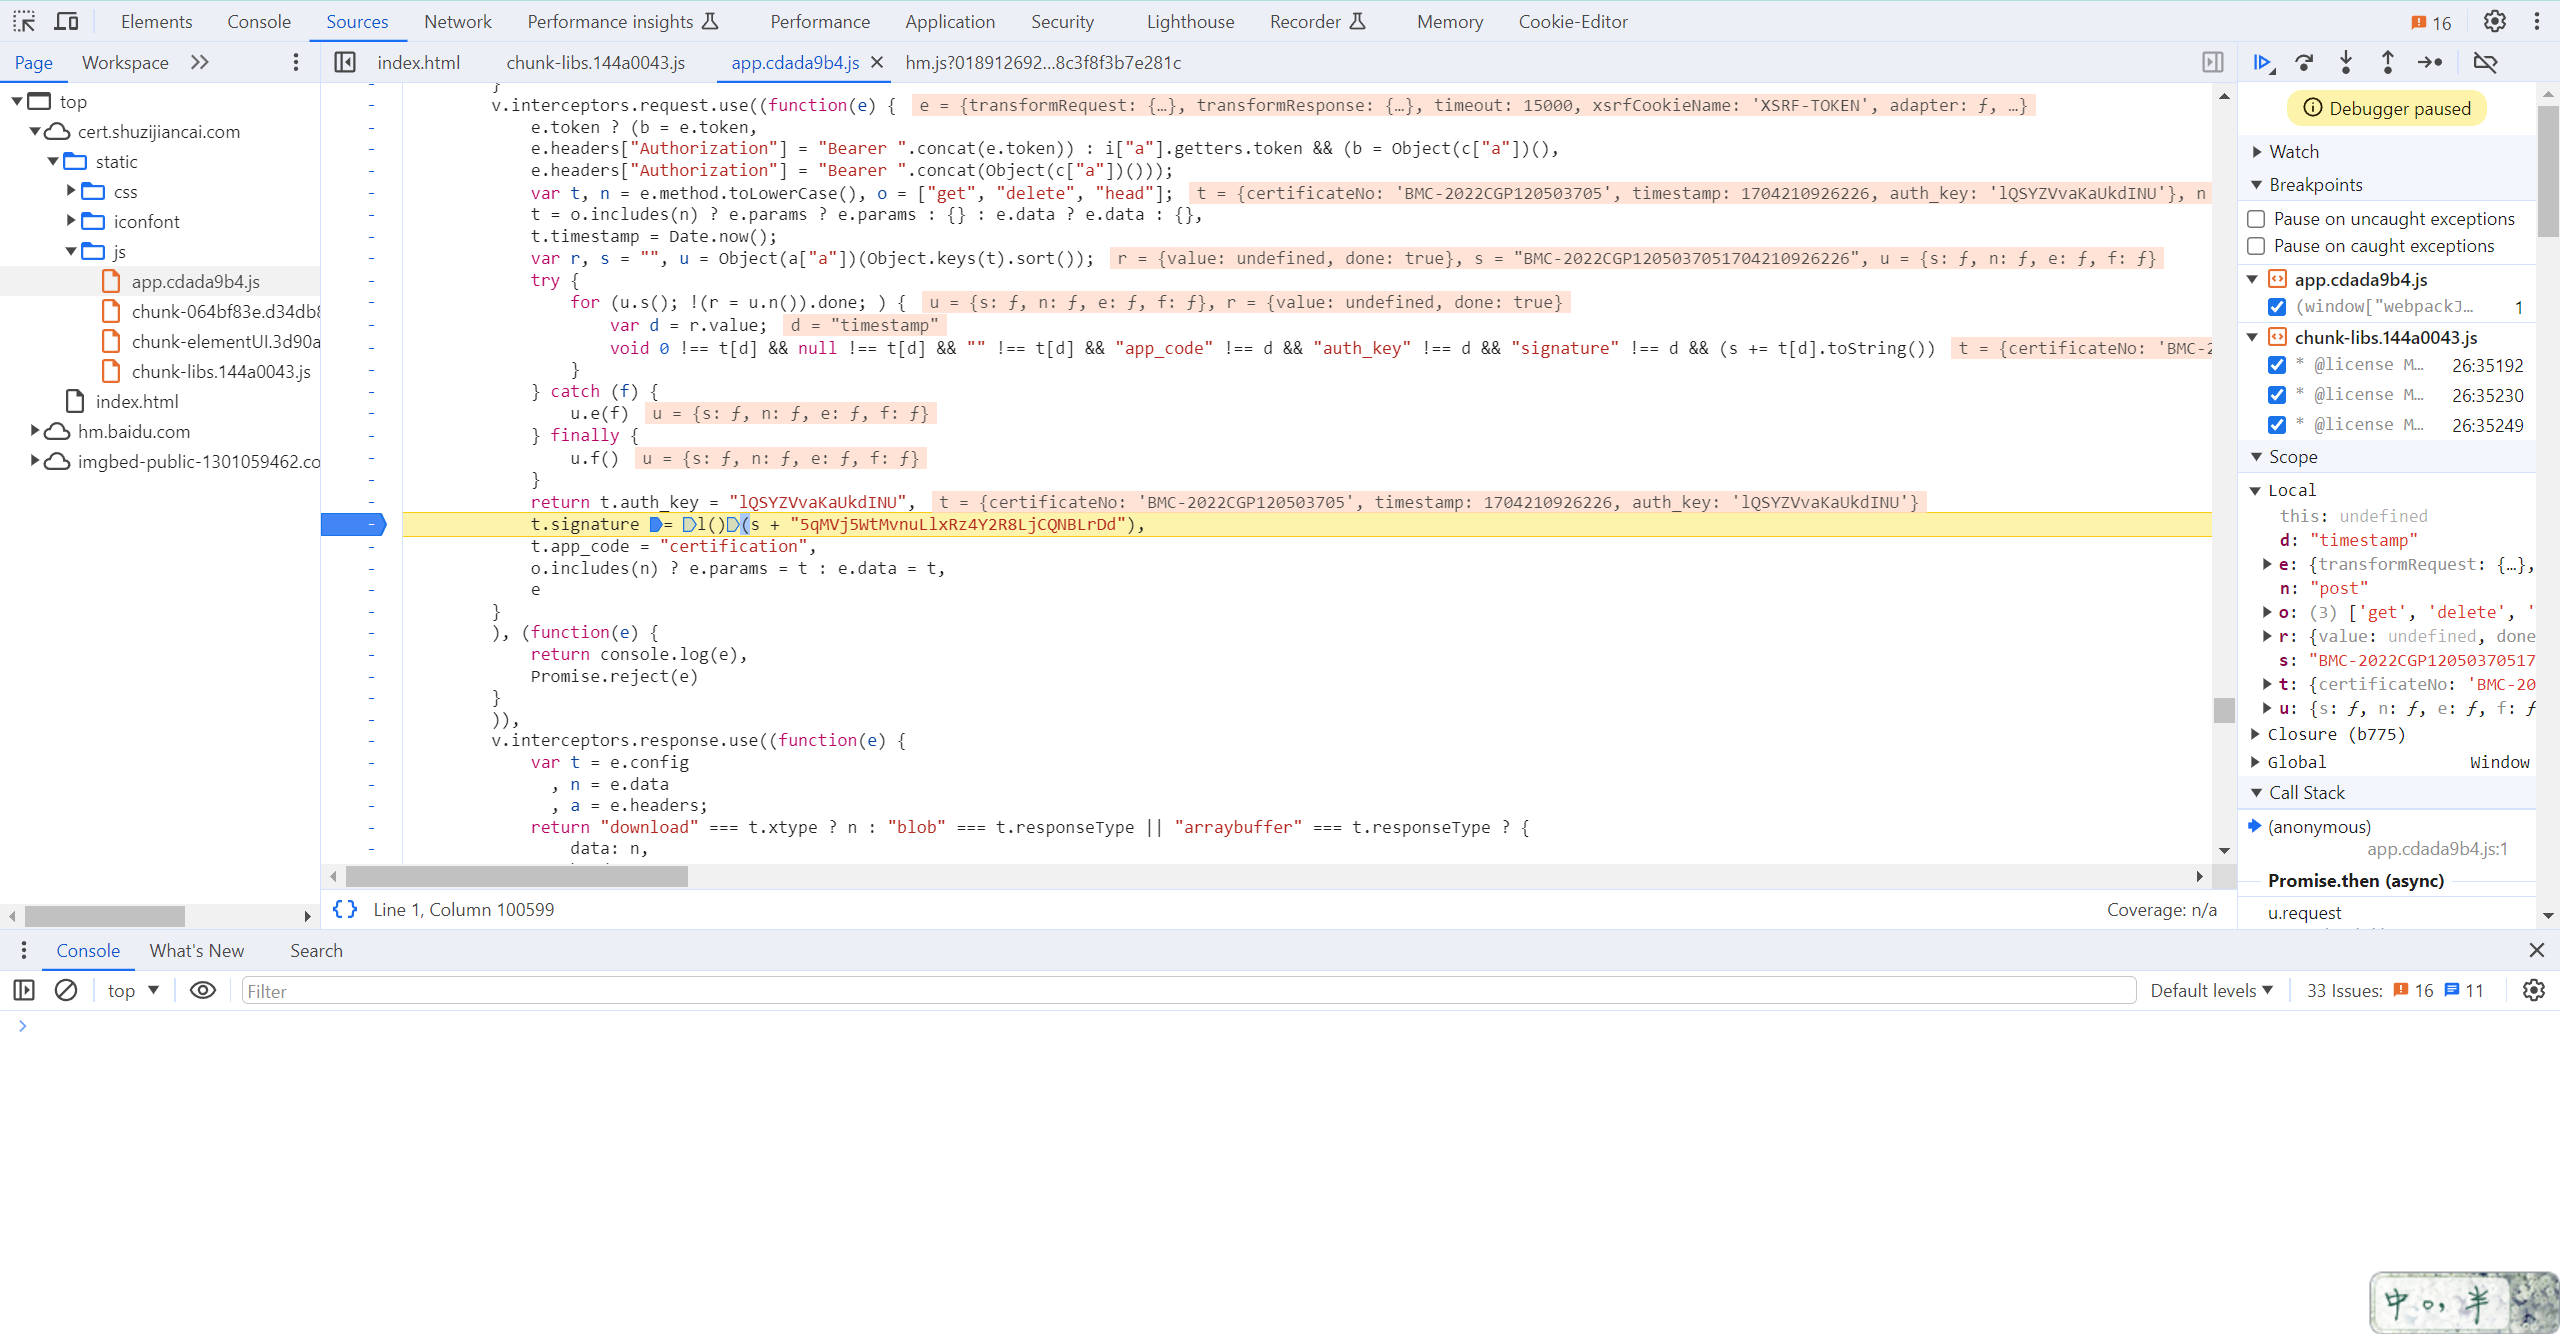Image resolution: width=2560 pixels, height=1334 pixels.
Task: Toggle device toolbar icon
Action: click(x=66, y=21)
